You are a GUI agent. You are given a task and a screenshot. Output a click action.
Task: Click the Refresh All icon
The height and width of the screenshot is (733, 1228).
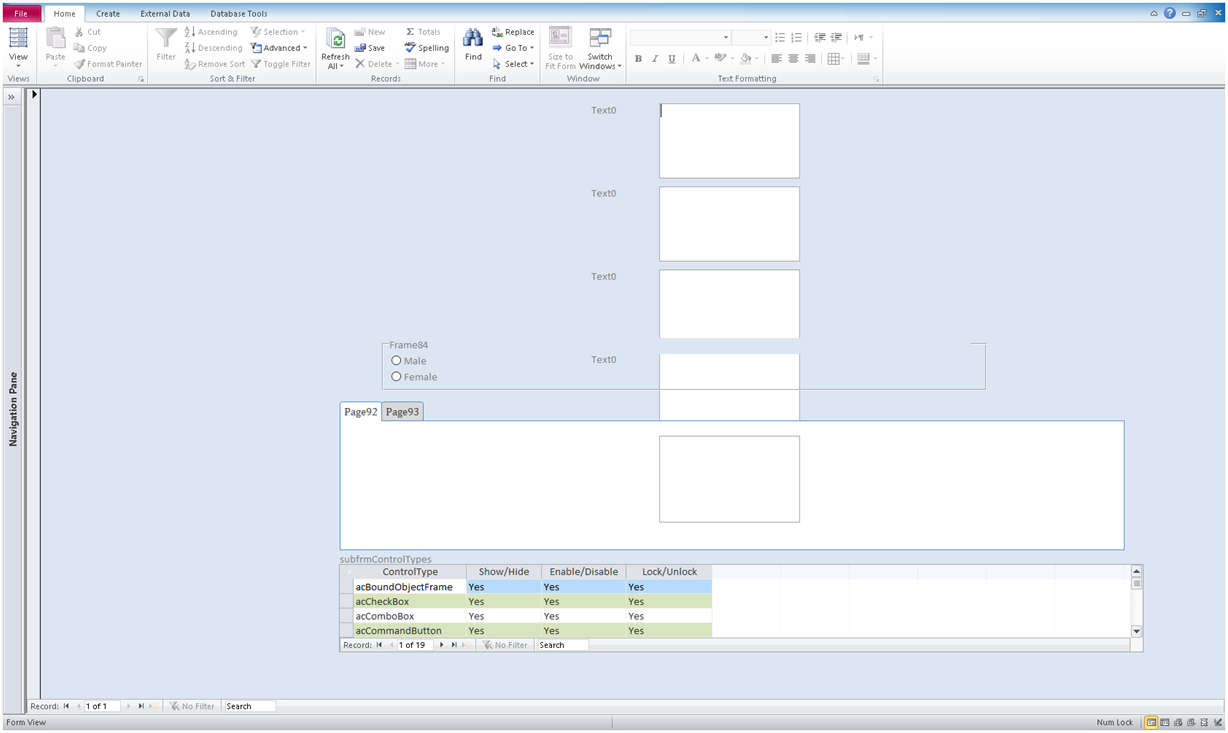click(336, 39)
